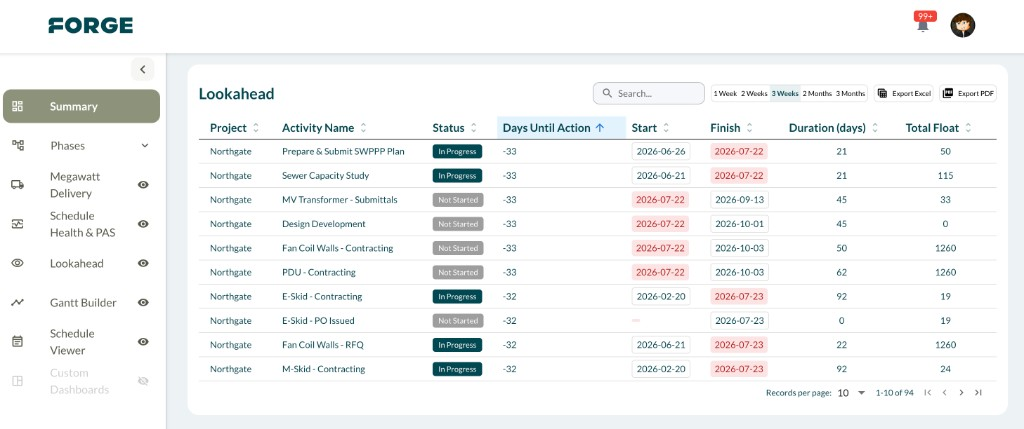Click the Schedule Viewer calendar icon
Viewport: 1024px width, 429px height.
coord(18,342)
